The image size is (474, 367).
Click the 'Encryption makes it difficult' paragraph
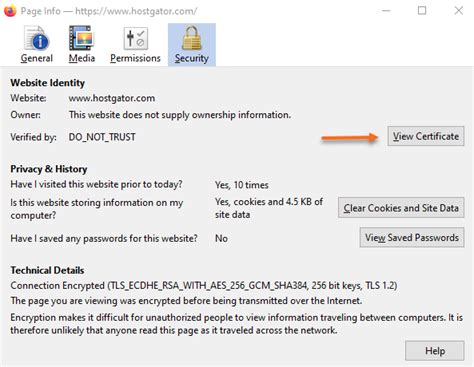(x=236, y=324)
